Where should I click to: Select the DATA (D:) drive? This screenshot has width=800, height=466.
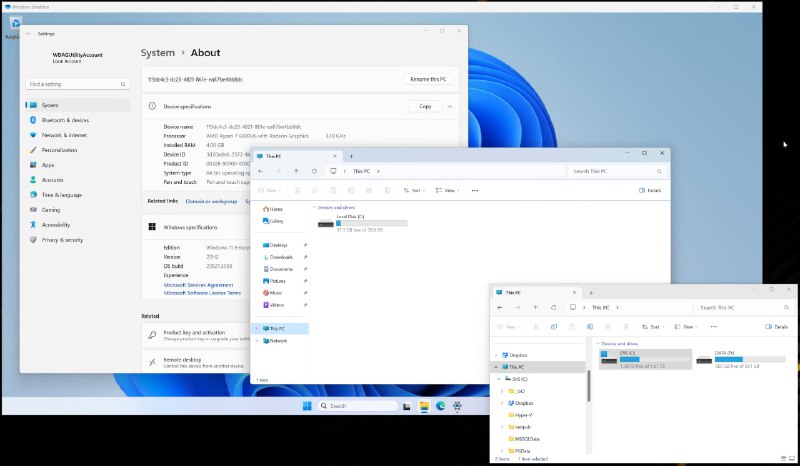pos(740,359)
